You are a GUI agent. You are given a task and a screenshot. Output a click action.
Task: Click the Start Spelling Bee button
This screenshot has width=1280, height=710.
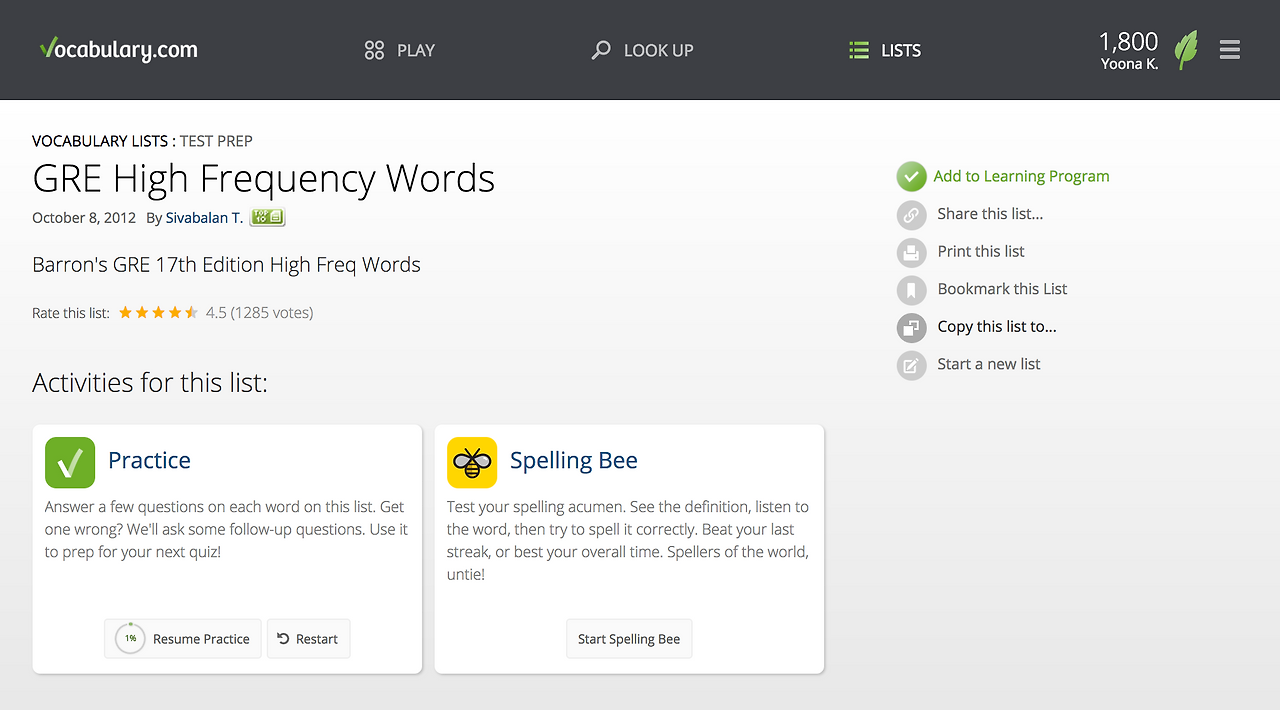click(629, 638)
